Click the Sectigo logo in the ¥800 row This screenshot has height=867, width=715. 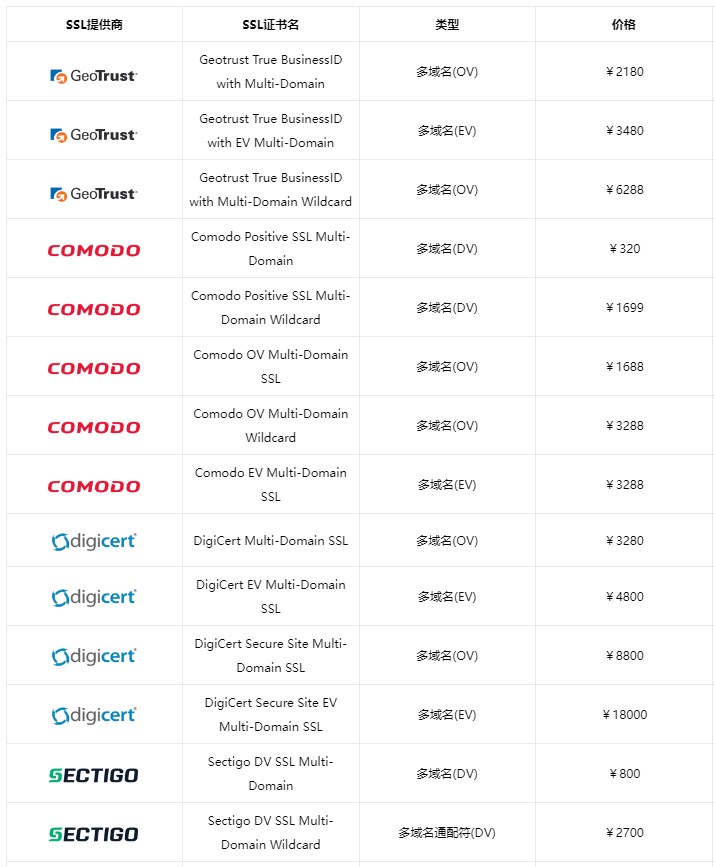[94, 774]
